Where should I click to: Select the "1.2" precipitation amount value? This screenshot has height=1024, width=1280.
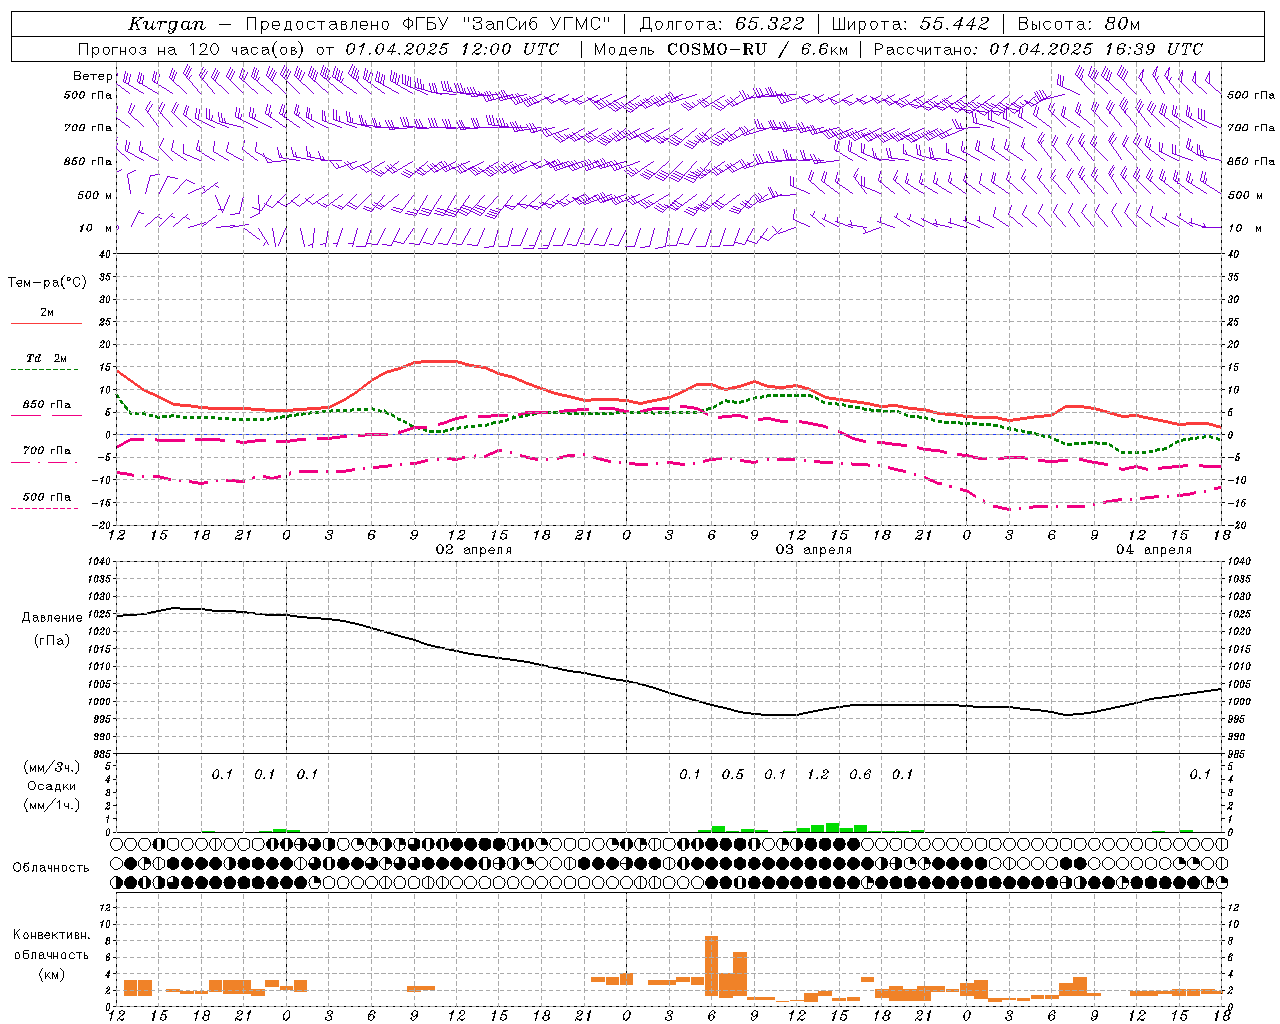coord(818,774)
